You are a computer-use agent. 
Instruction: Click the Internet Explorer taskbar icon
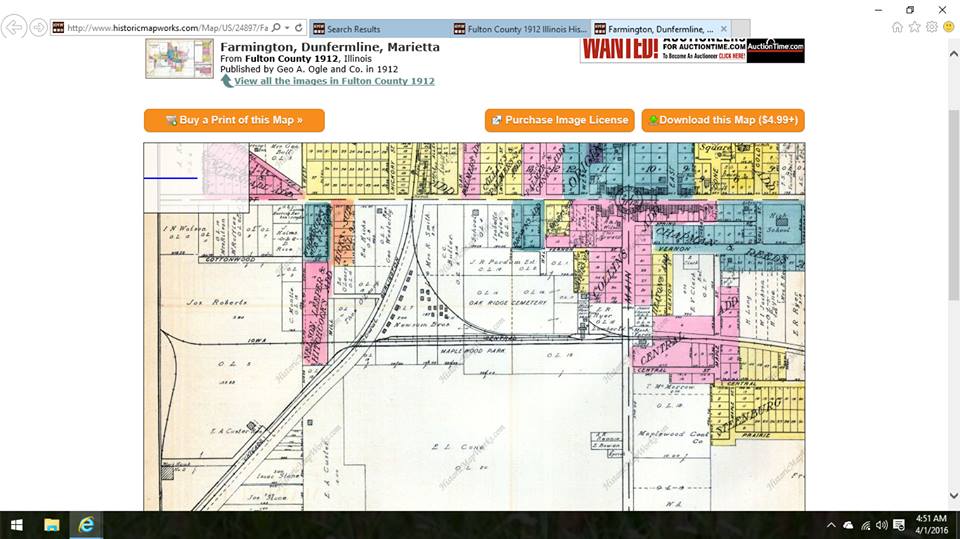coord(86,525)
